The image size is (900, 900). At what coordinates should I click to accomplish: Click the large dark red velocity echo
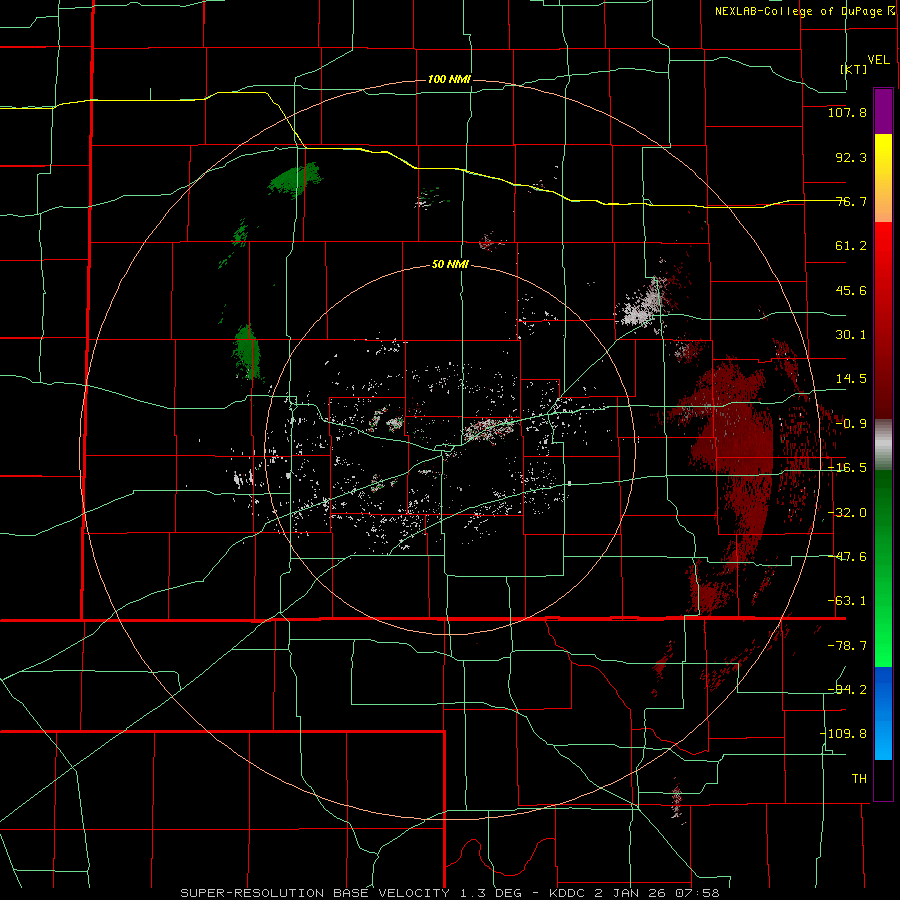pos(738,448)
